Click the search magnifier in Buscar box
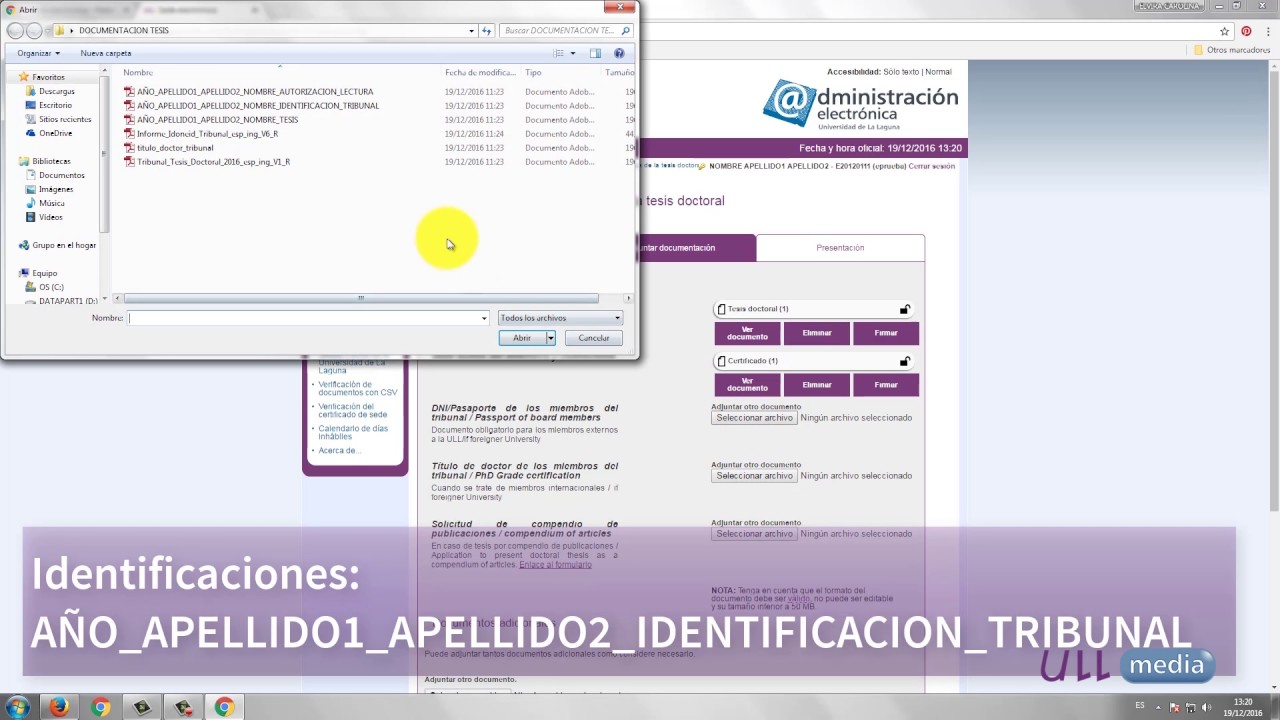Screen dimensions: 1280x720 pyautogui.click(x=626, y=31)
